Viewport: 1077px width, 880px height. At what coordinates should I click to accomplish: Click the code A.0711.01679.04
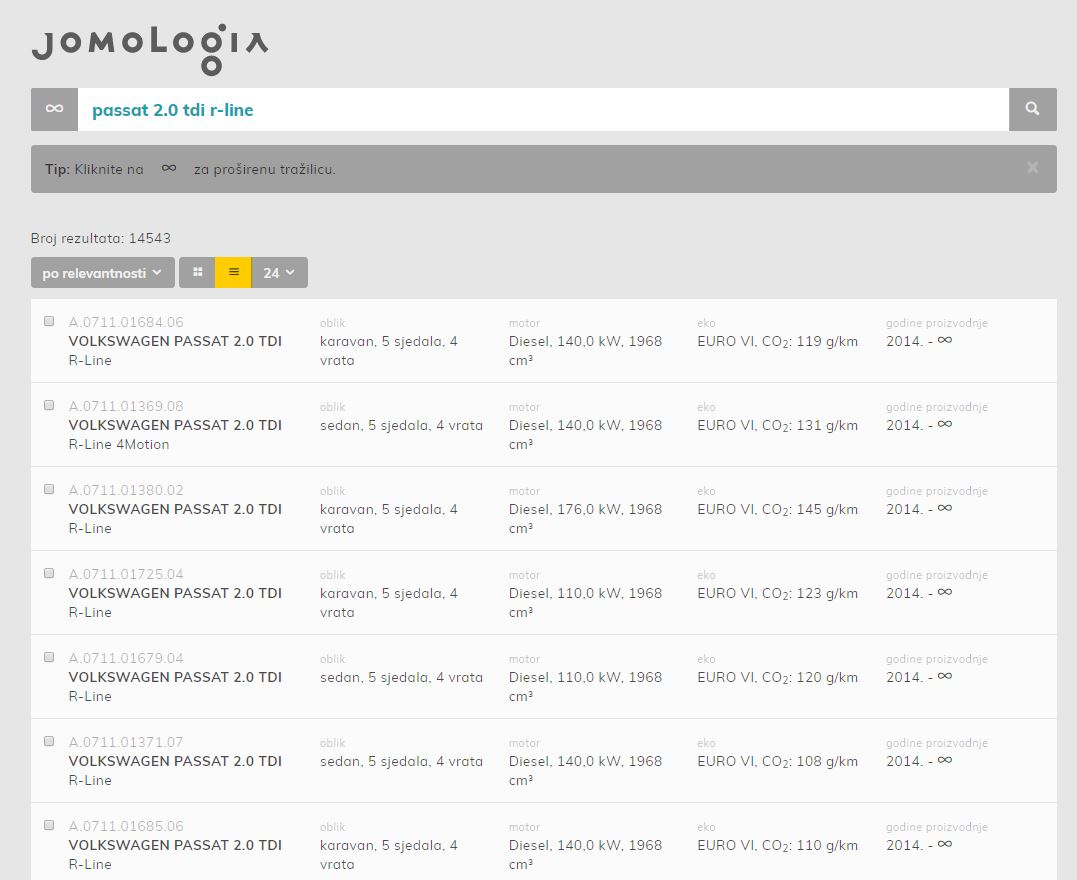click(x=126, y=658)
